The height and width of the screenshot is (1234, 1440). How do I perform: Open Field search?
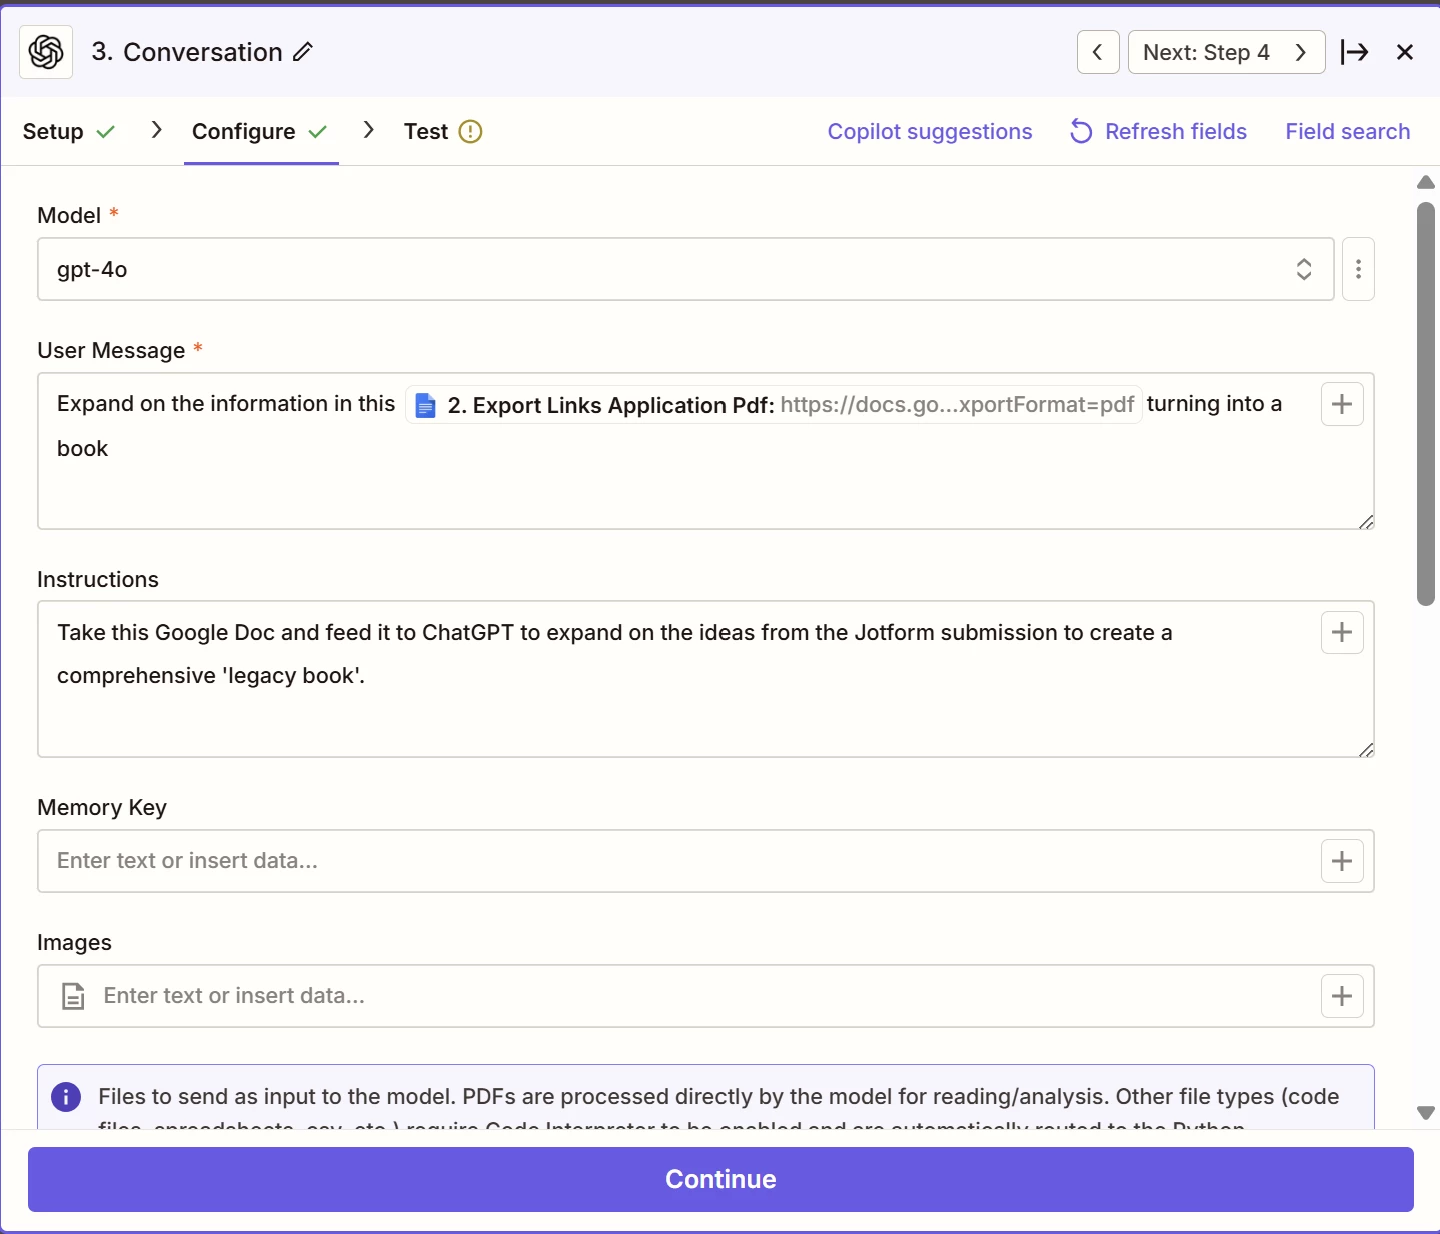[x=1347, y=131]
